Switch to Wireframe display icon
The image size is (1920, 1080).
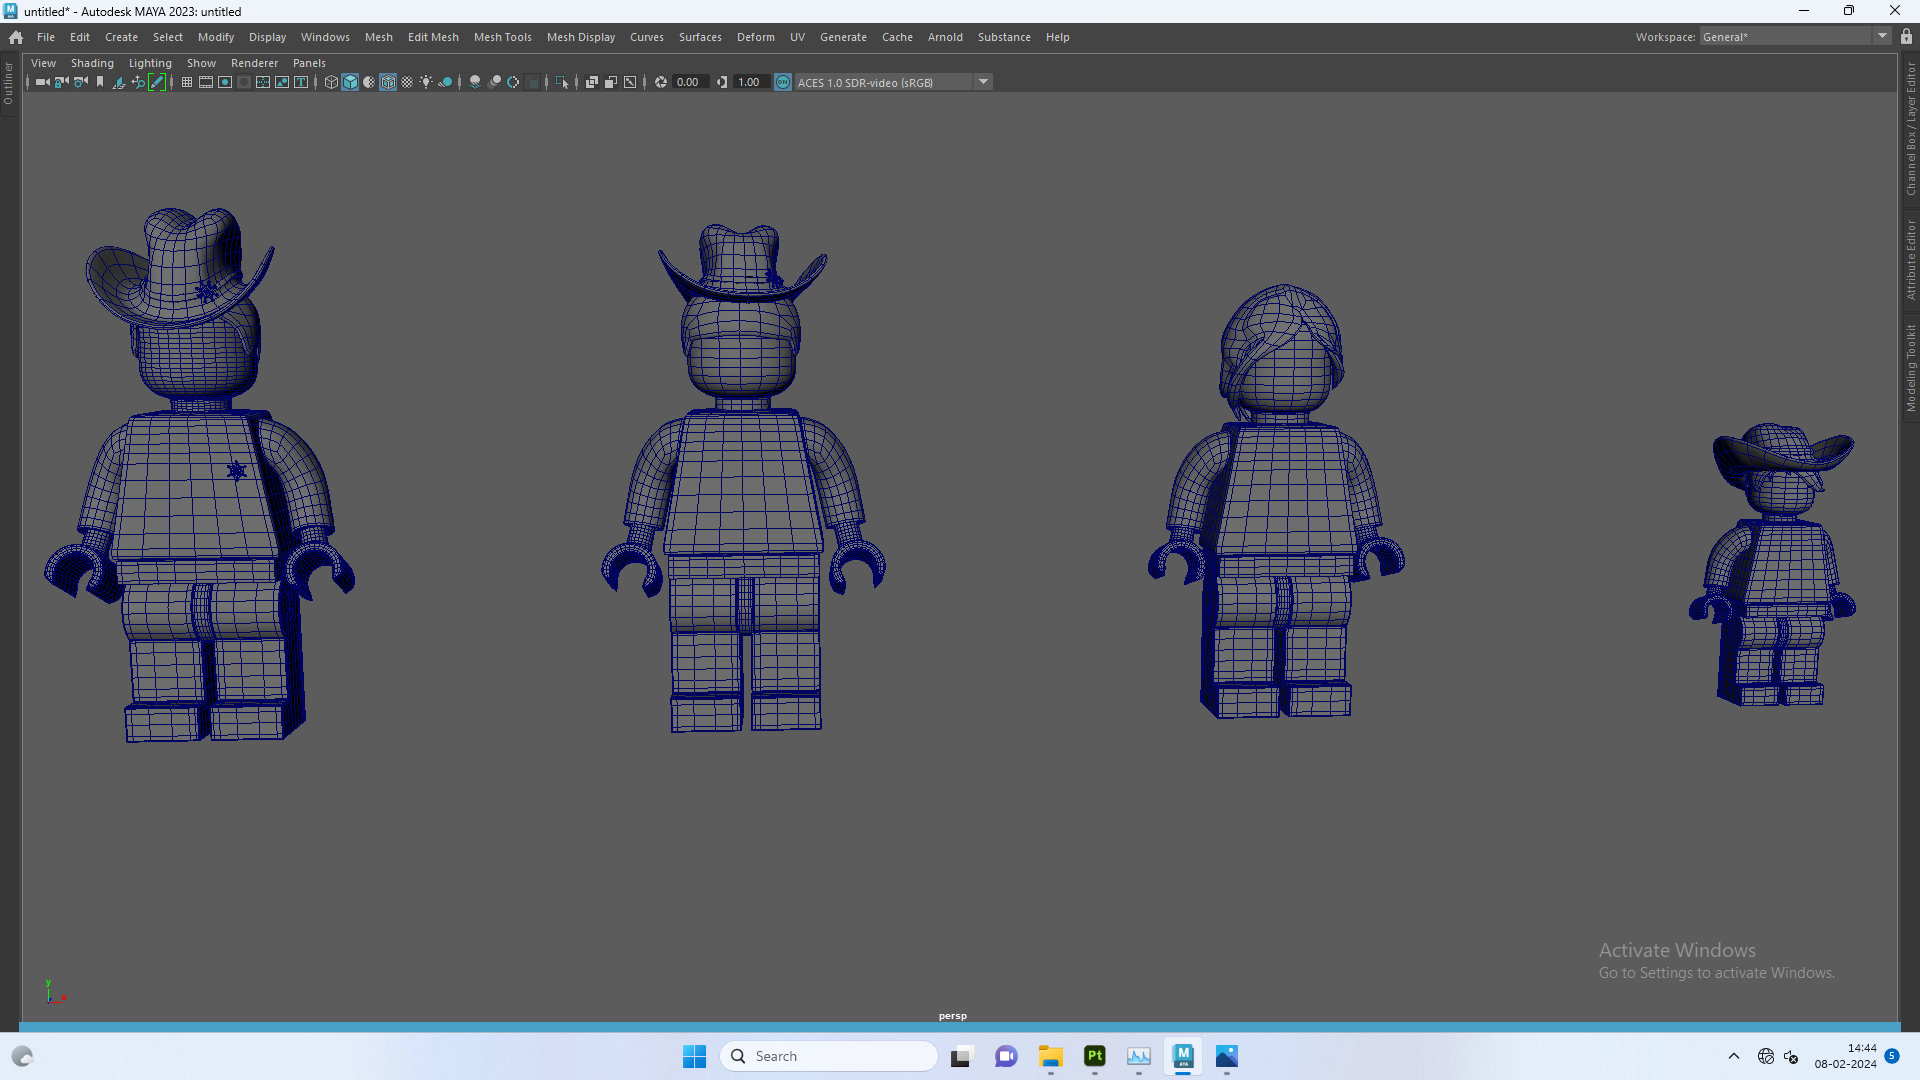click(x=331, y=82)
